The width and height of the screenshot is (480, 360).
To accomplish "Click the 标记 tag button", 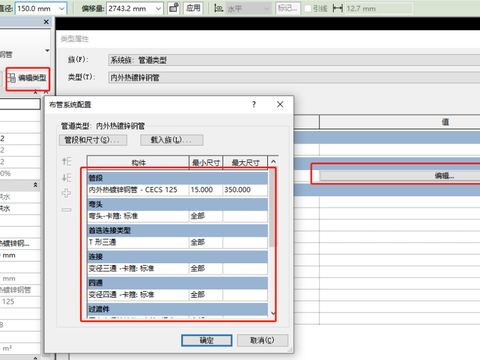I will point(288,8).
